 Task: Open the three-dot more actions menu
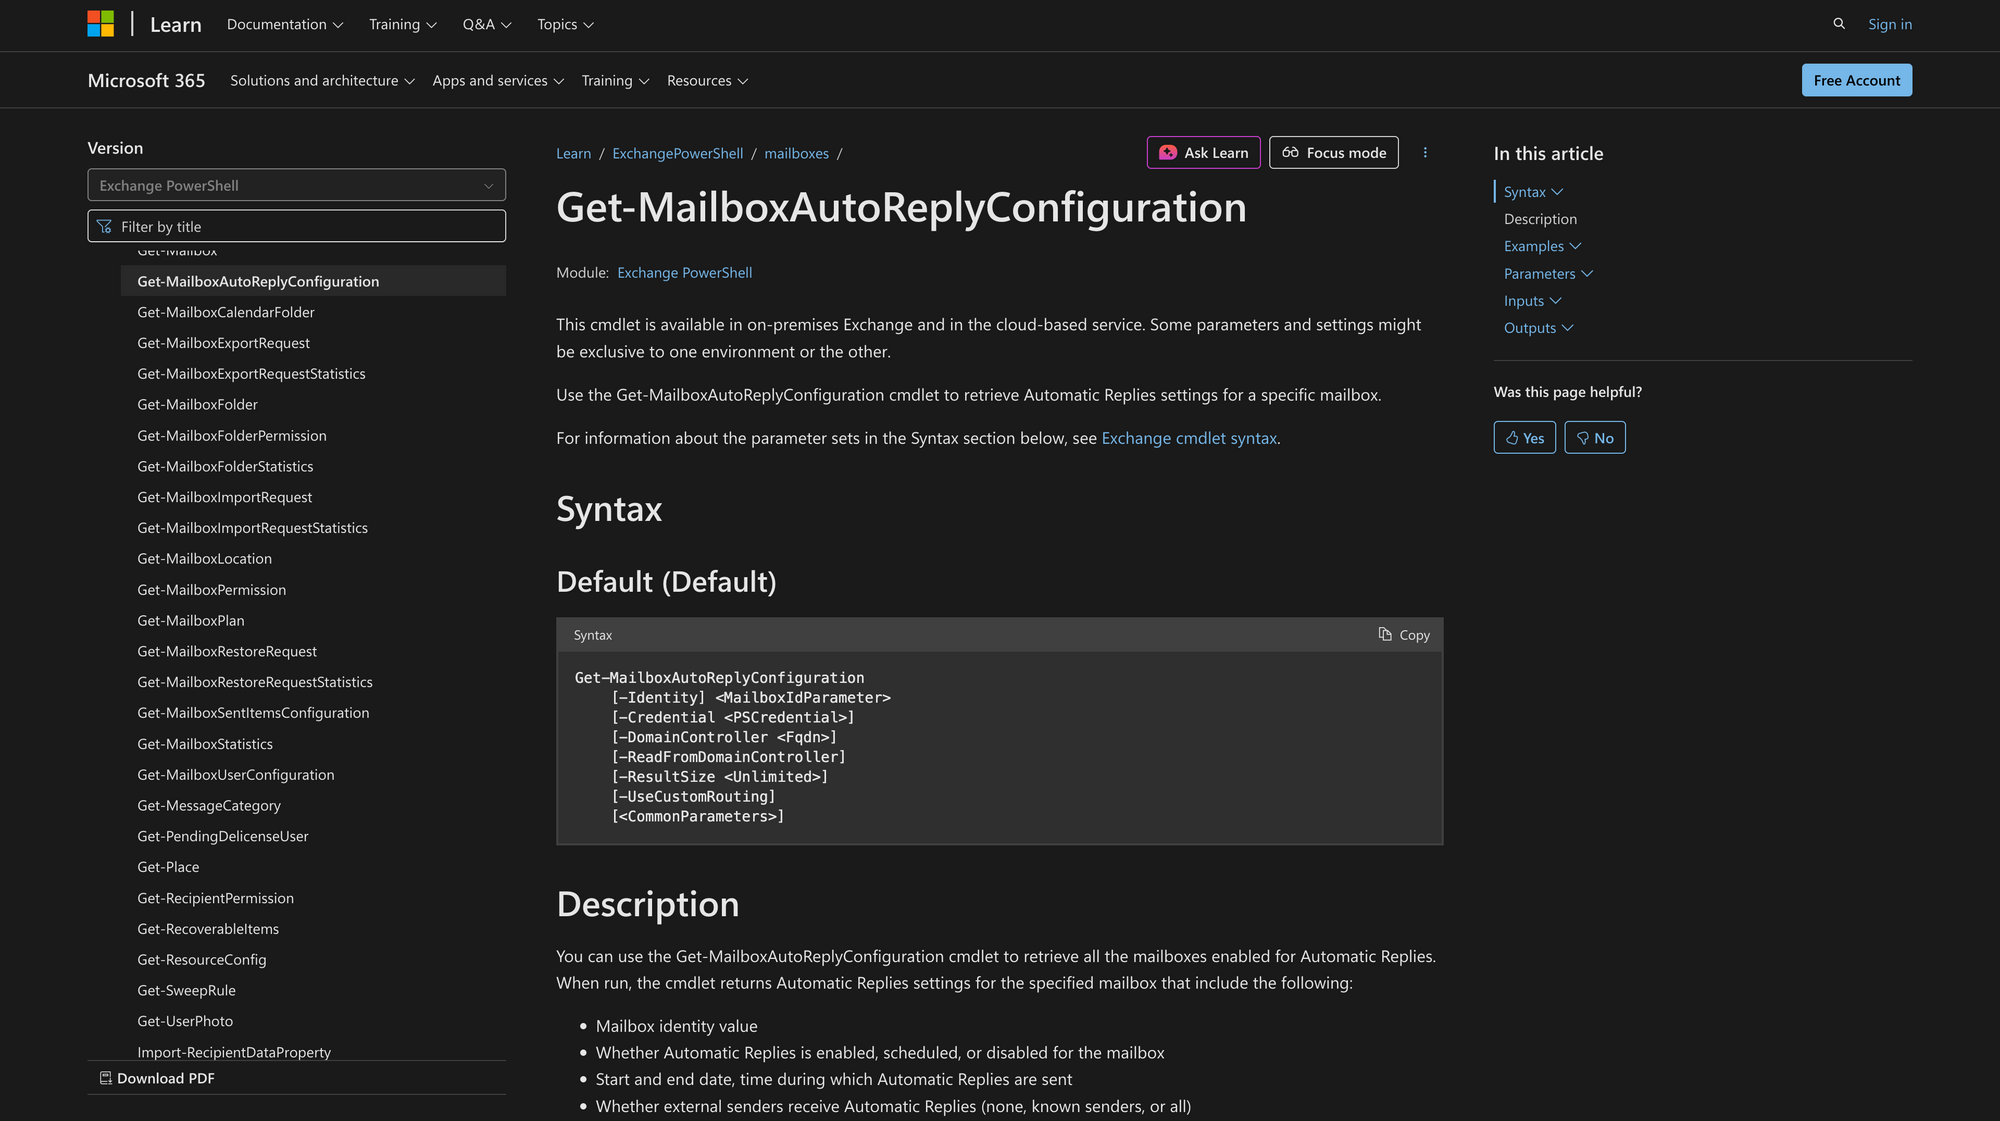point(1425,153)
